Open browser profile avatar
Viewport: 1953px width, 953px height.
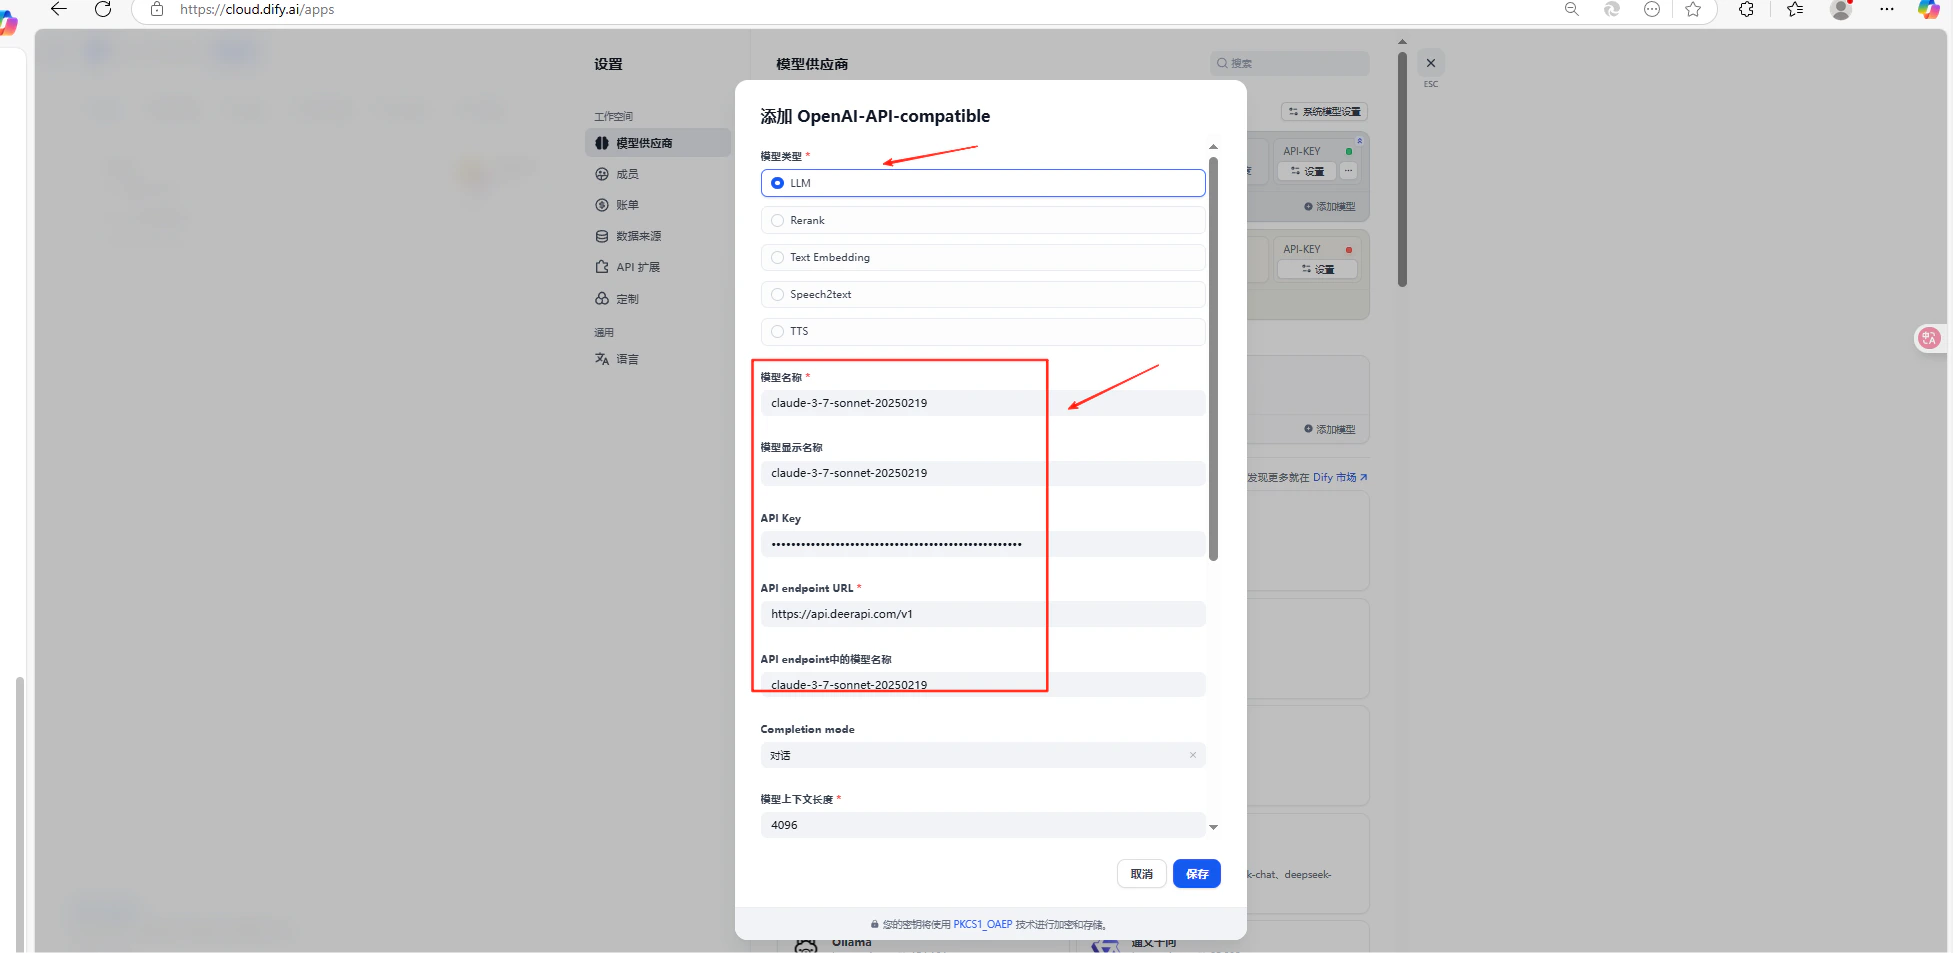coord(1840,9)
